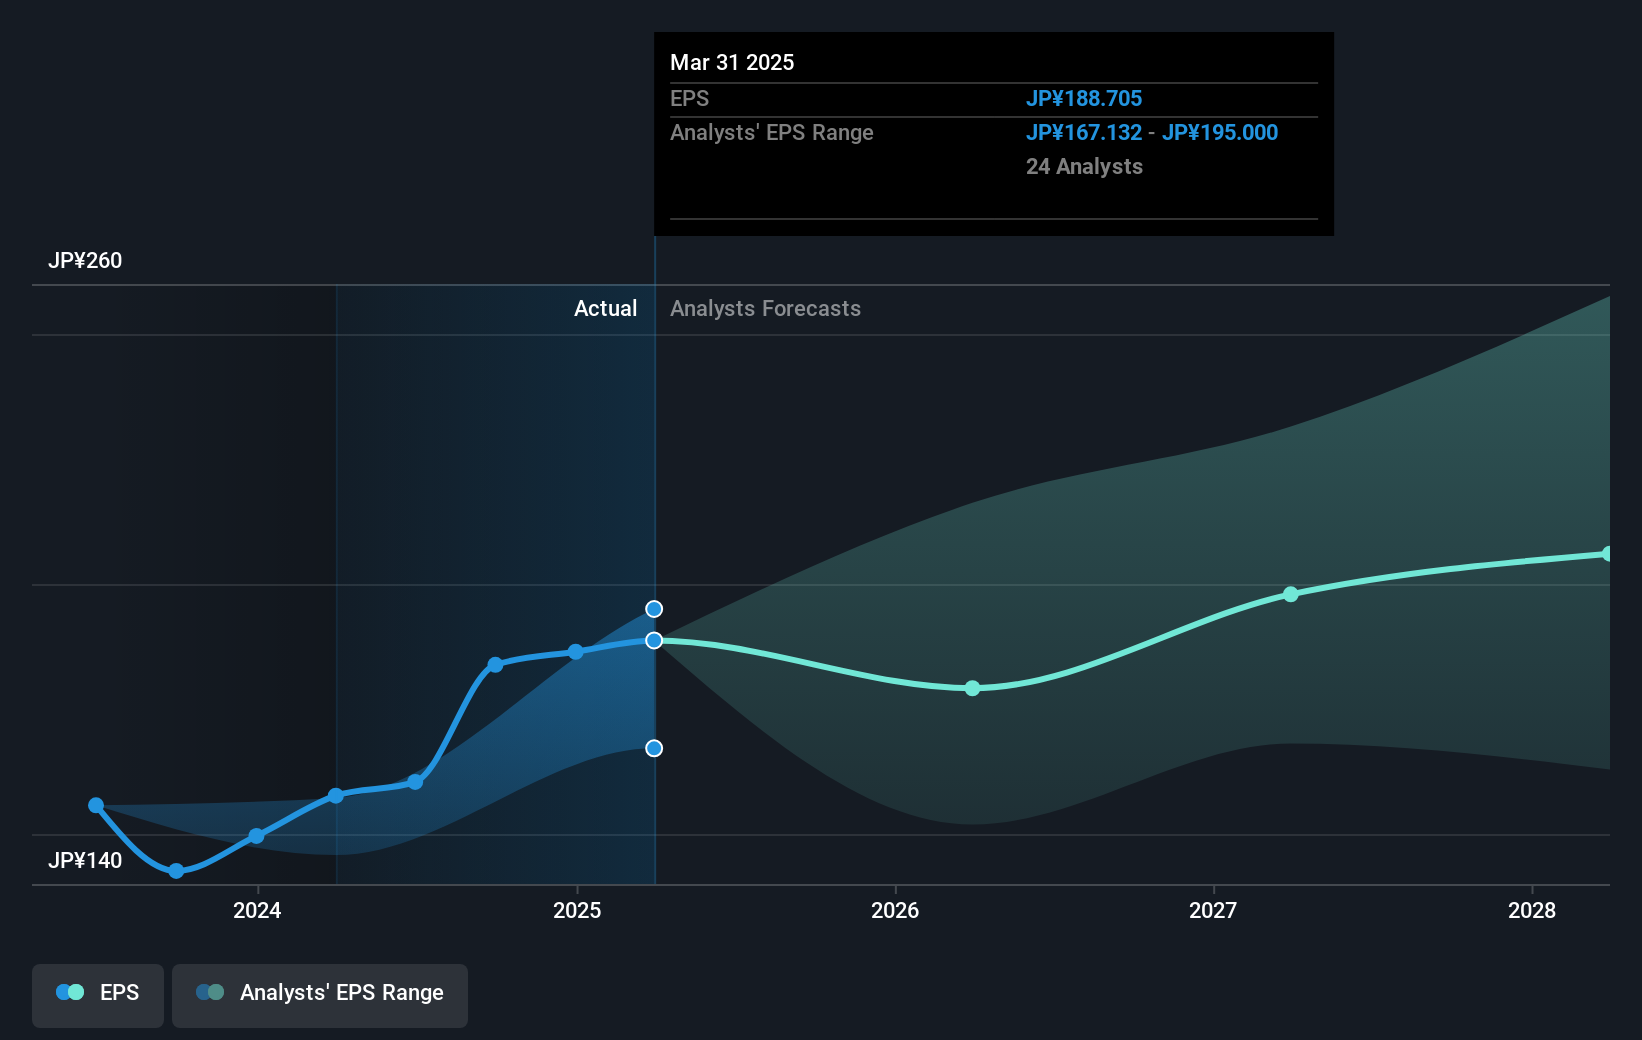This screenshot has height=1040, width=1642.
Task: Click the JP¥260 y-axis label
Action: pos(85,261)
